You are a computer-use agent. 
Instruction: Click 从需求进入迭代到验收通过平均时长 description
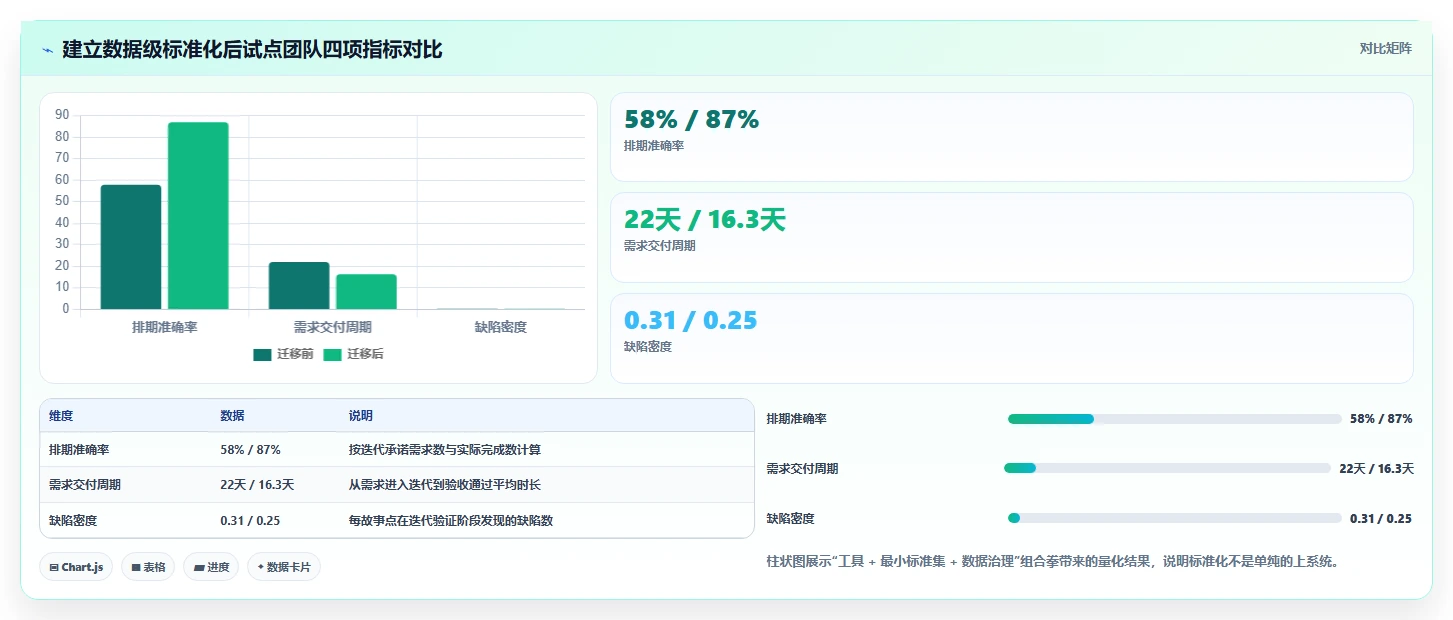point(445,485)
